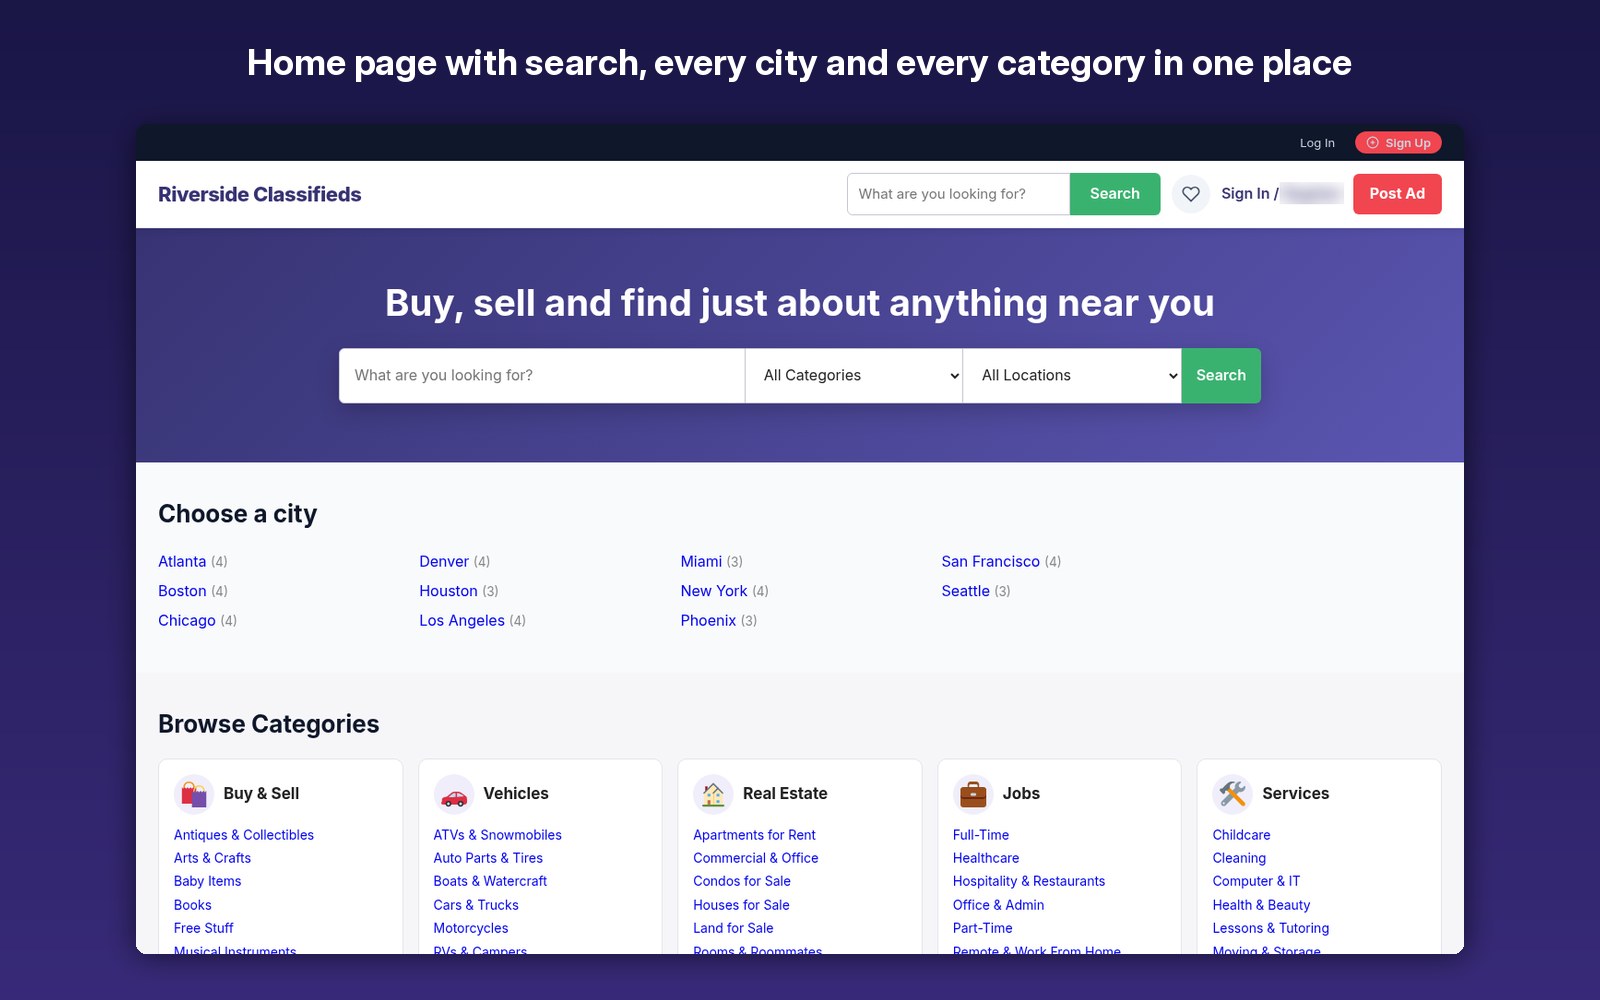The height and width of the screenshot is (1000, 1600).
Task: Click the red Post Ad button
Action: click(x=1397, y=194)
